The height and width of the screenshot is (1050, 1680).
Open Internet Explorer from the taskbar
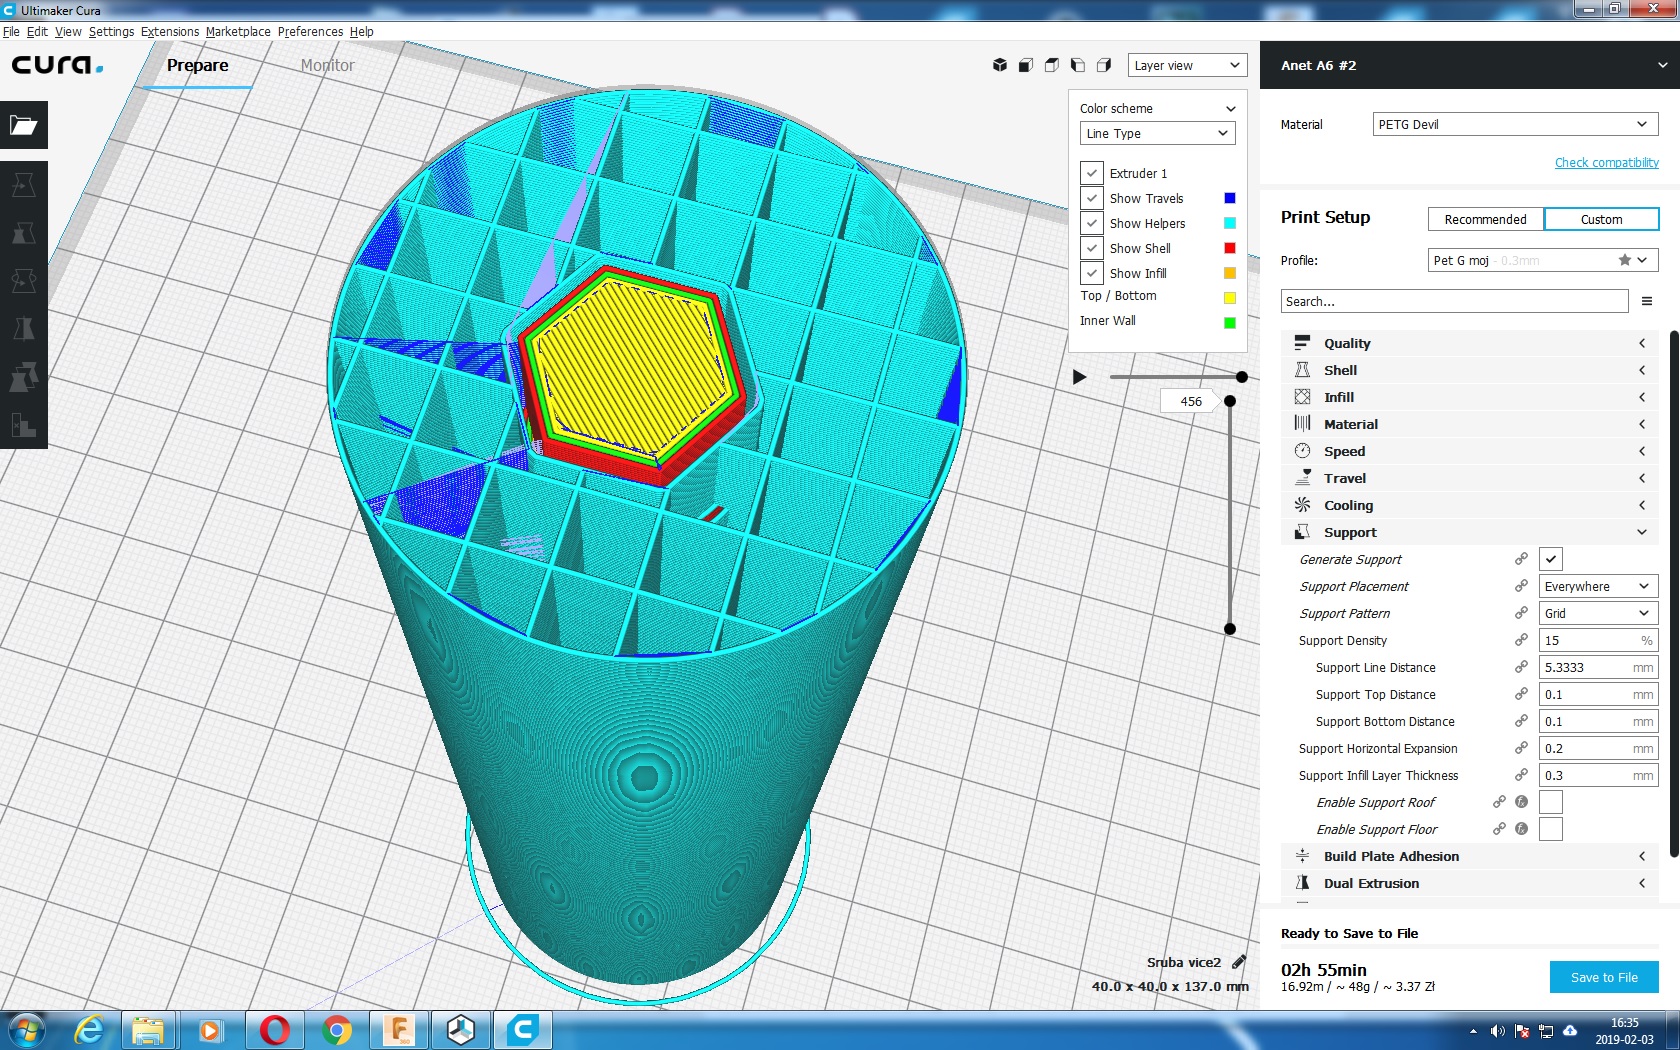89,1030
